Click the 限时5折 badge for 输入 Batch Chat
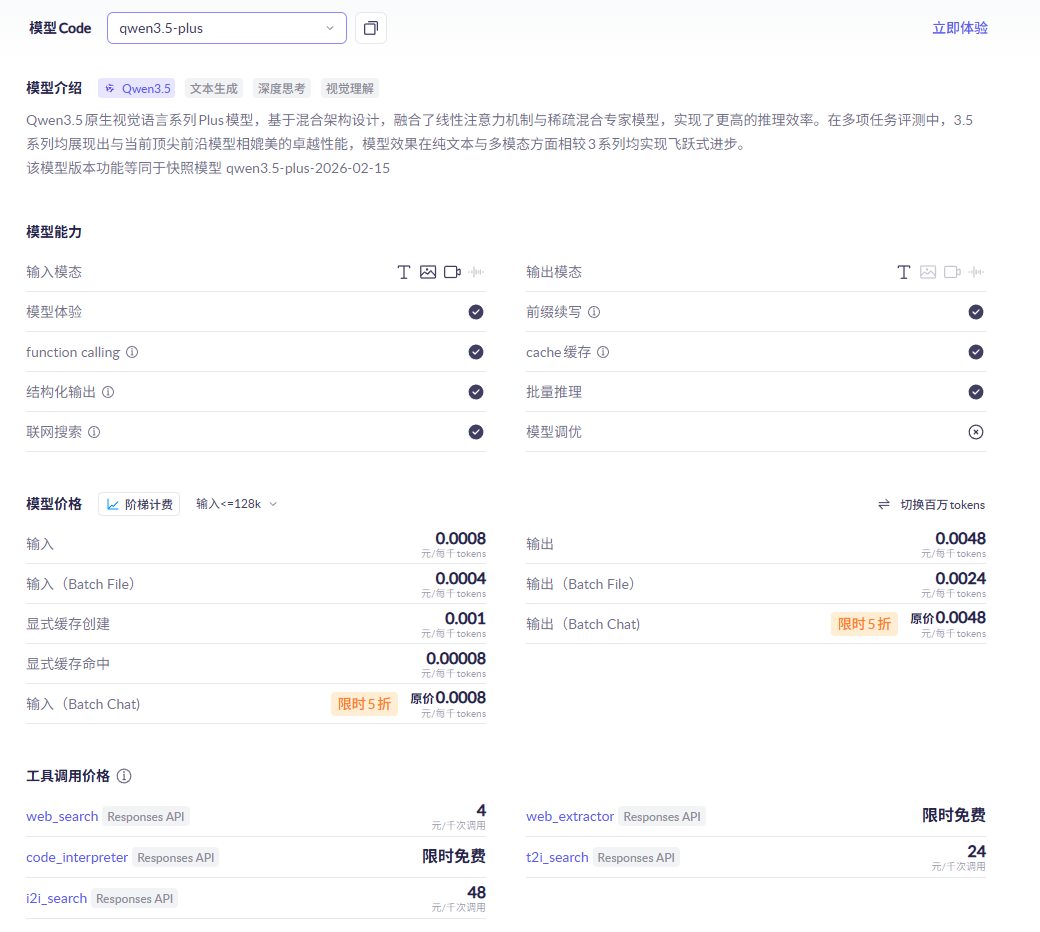This screenshot has width=1040, height=932. [x=364, y=704]
